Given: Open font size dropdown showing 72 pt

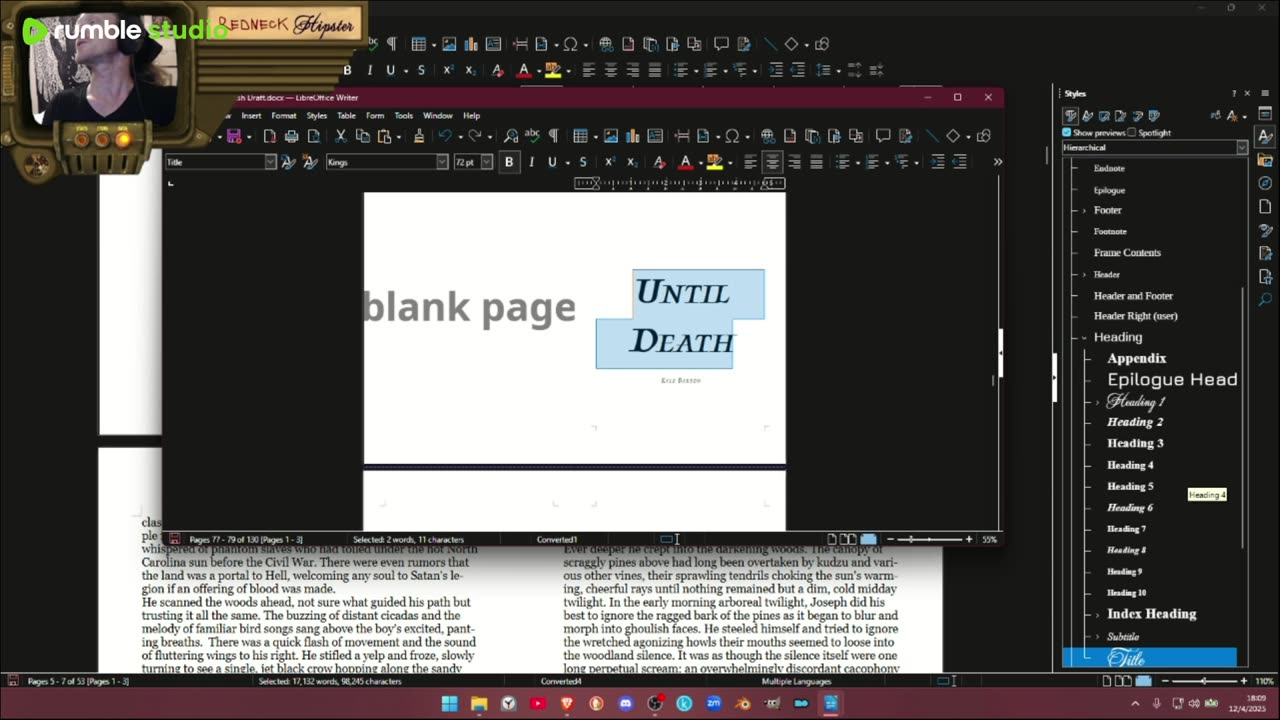Looking at the screenshot, I should (x=487, y=162).
